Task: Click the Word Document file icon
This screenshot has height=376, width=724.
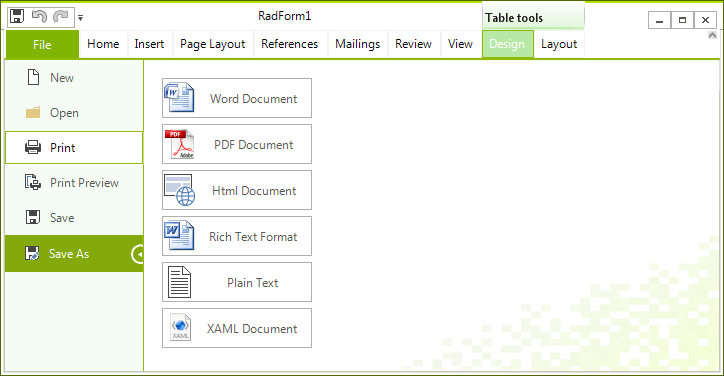Action: [x=179, y=97]
